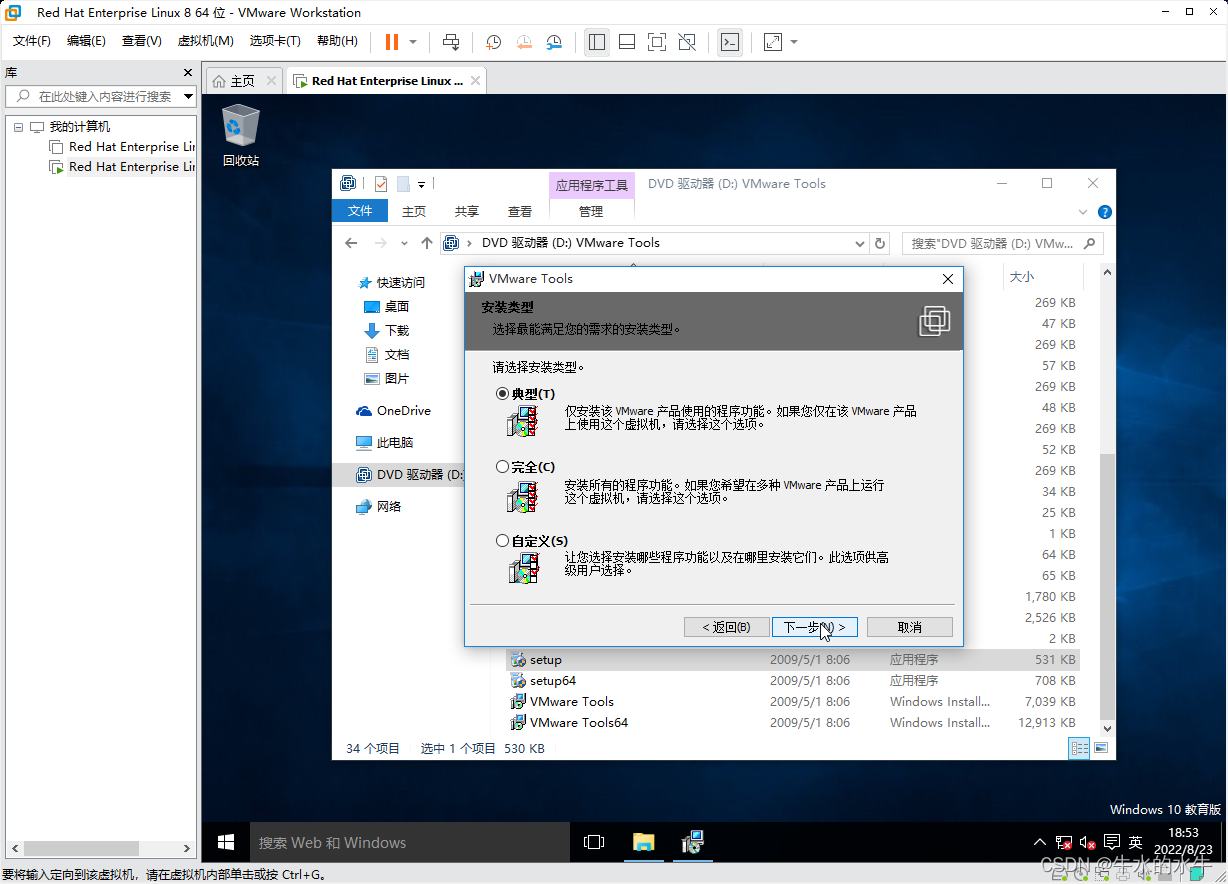The width and height of the screenshot is (1228, 884).
Task: Take a snapshot of the virtual machine
Action: pyautogui.click(x=493, y=42)
